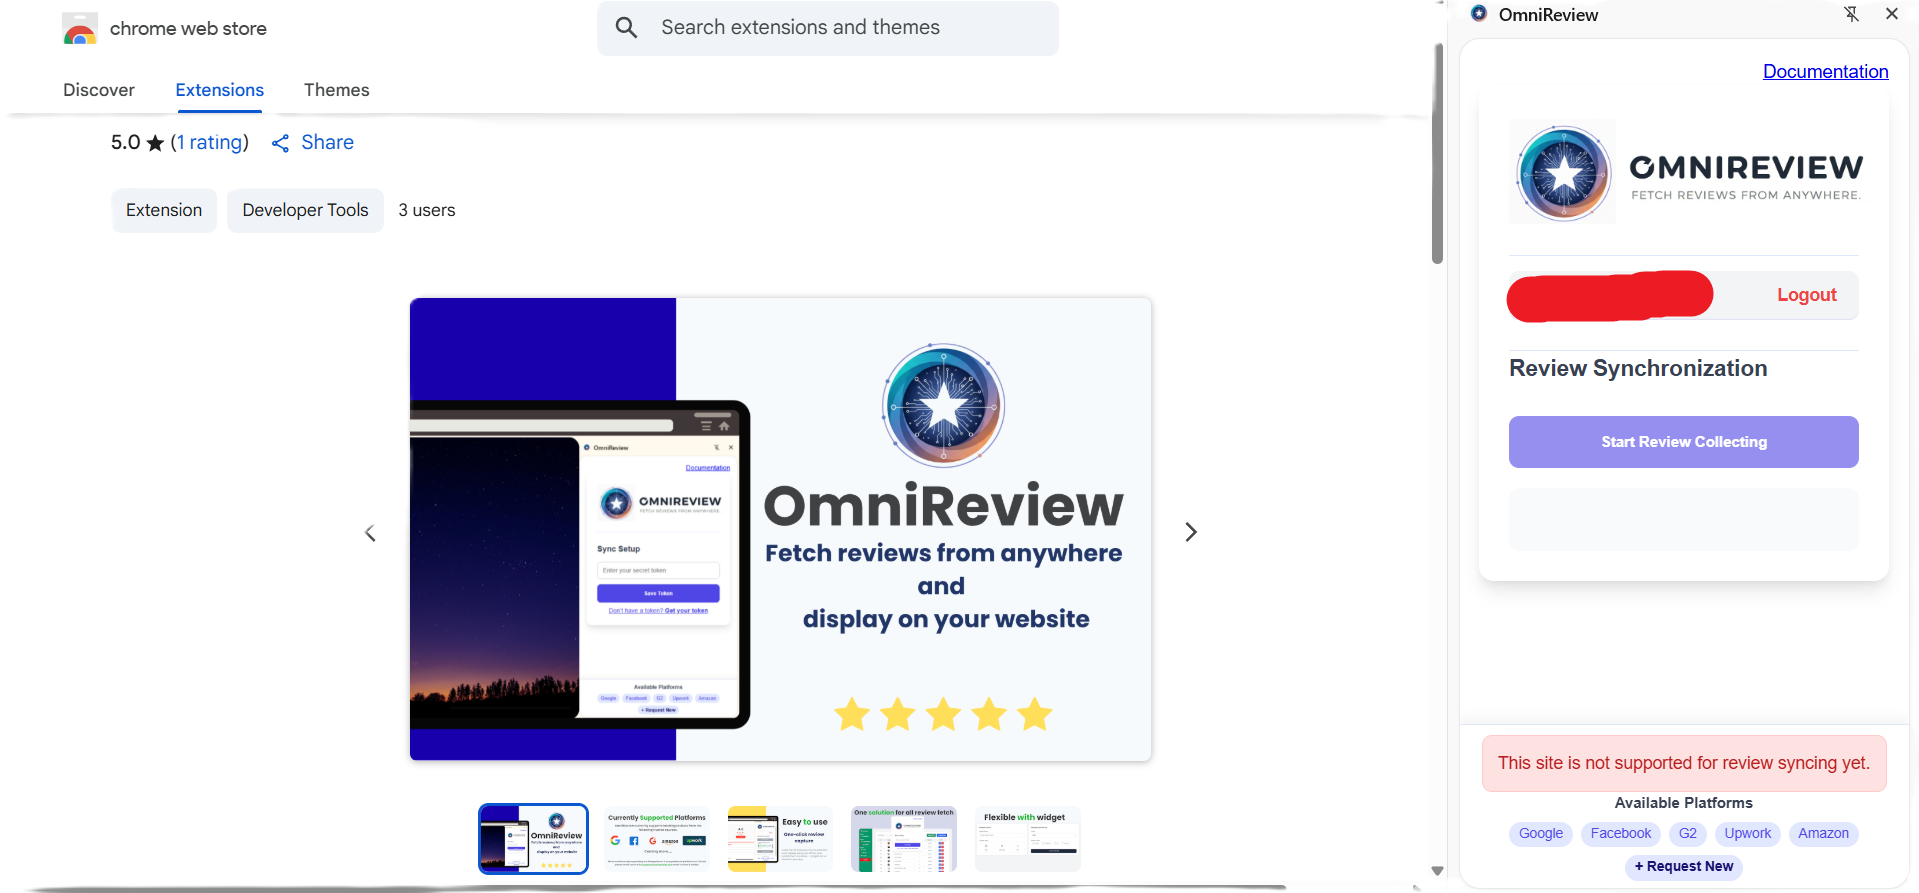Go to next carousel screenshot
Viewport: 1919px width, 893px height.
1190,532
